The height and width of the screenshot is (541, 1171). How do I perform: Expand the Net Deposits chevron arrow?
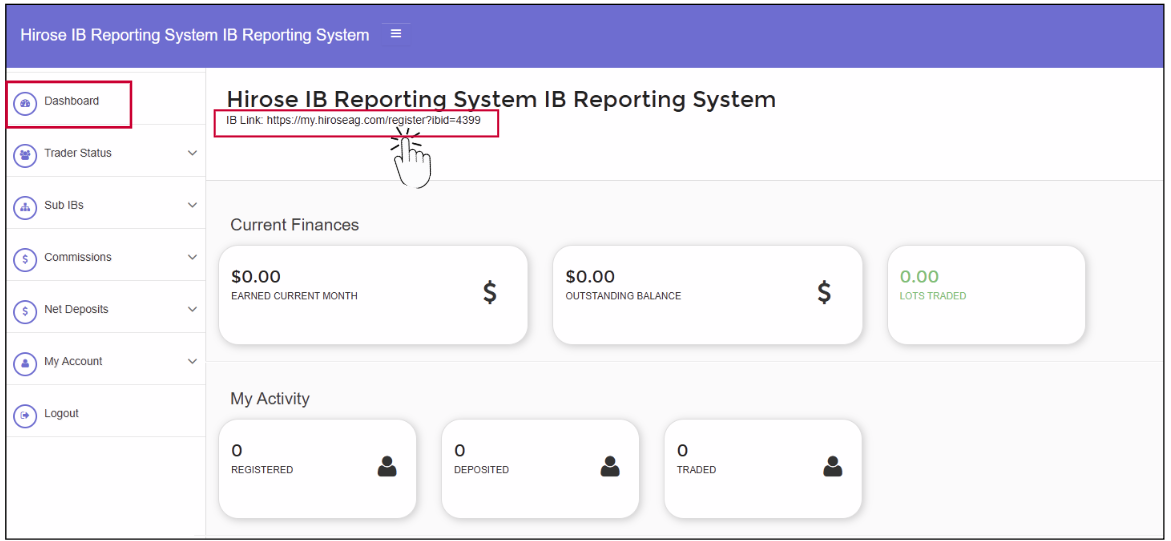pos(192,309)
